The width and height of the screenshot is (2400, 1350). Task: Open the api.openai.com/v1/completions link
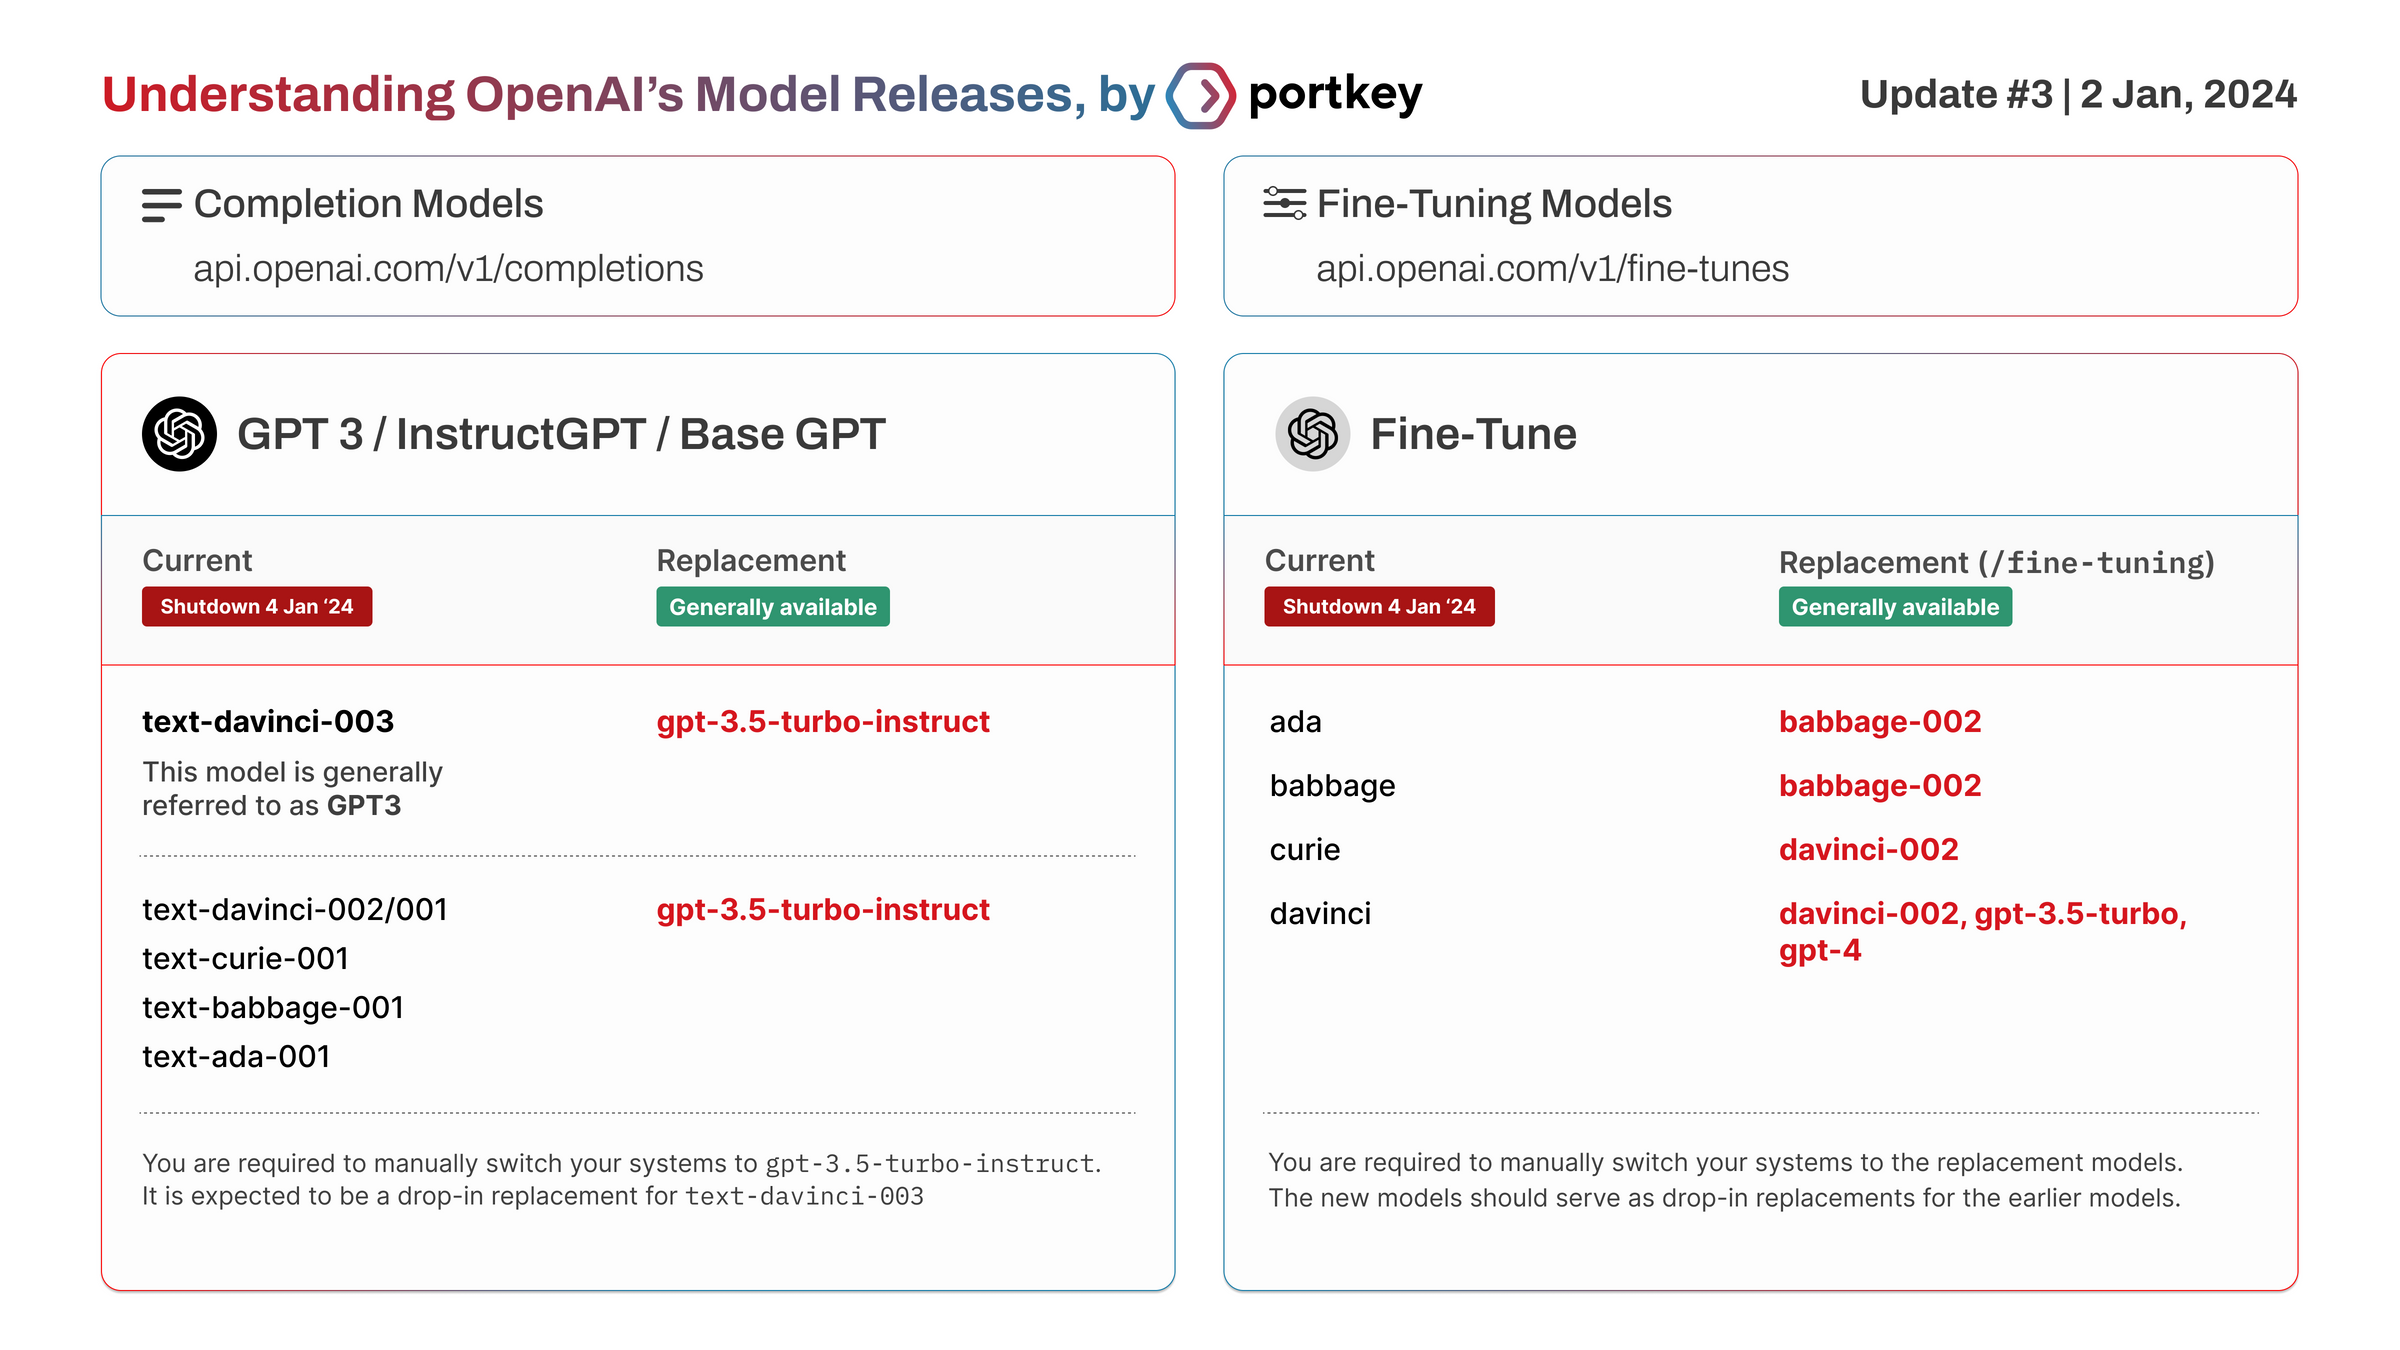click(x=448, y=268)
